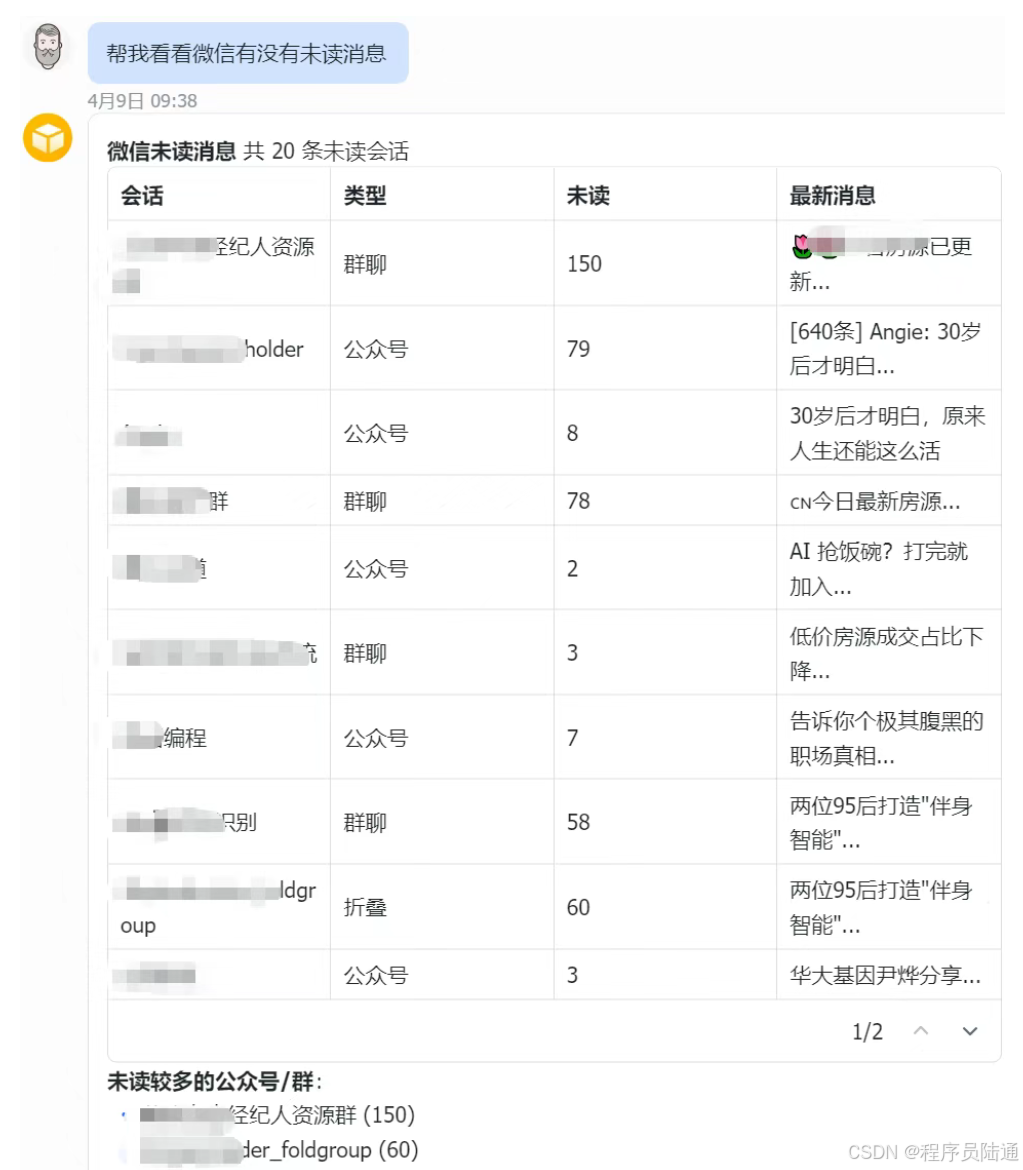Click 公众号 type in the 79-unread row

click(x=375, y=348)
